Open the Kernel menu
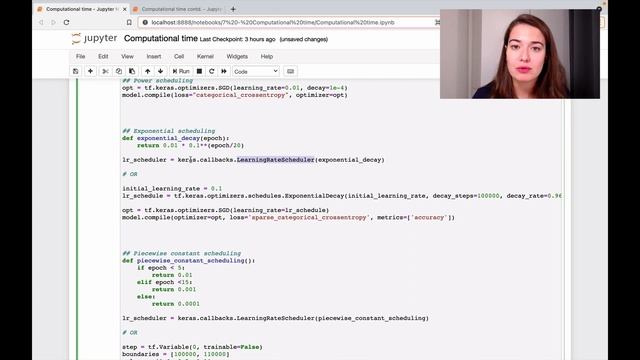Image resolution: width=640 pixels, height=360 pixels. coord(205,56)
